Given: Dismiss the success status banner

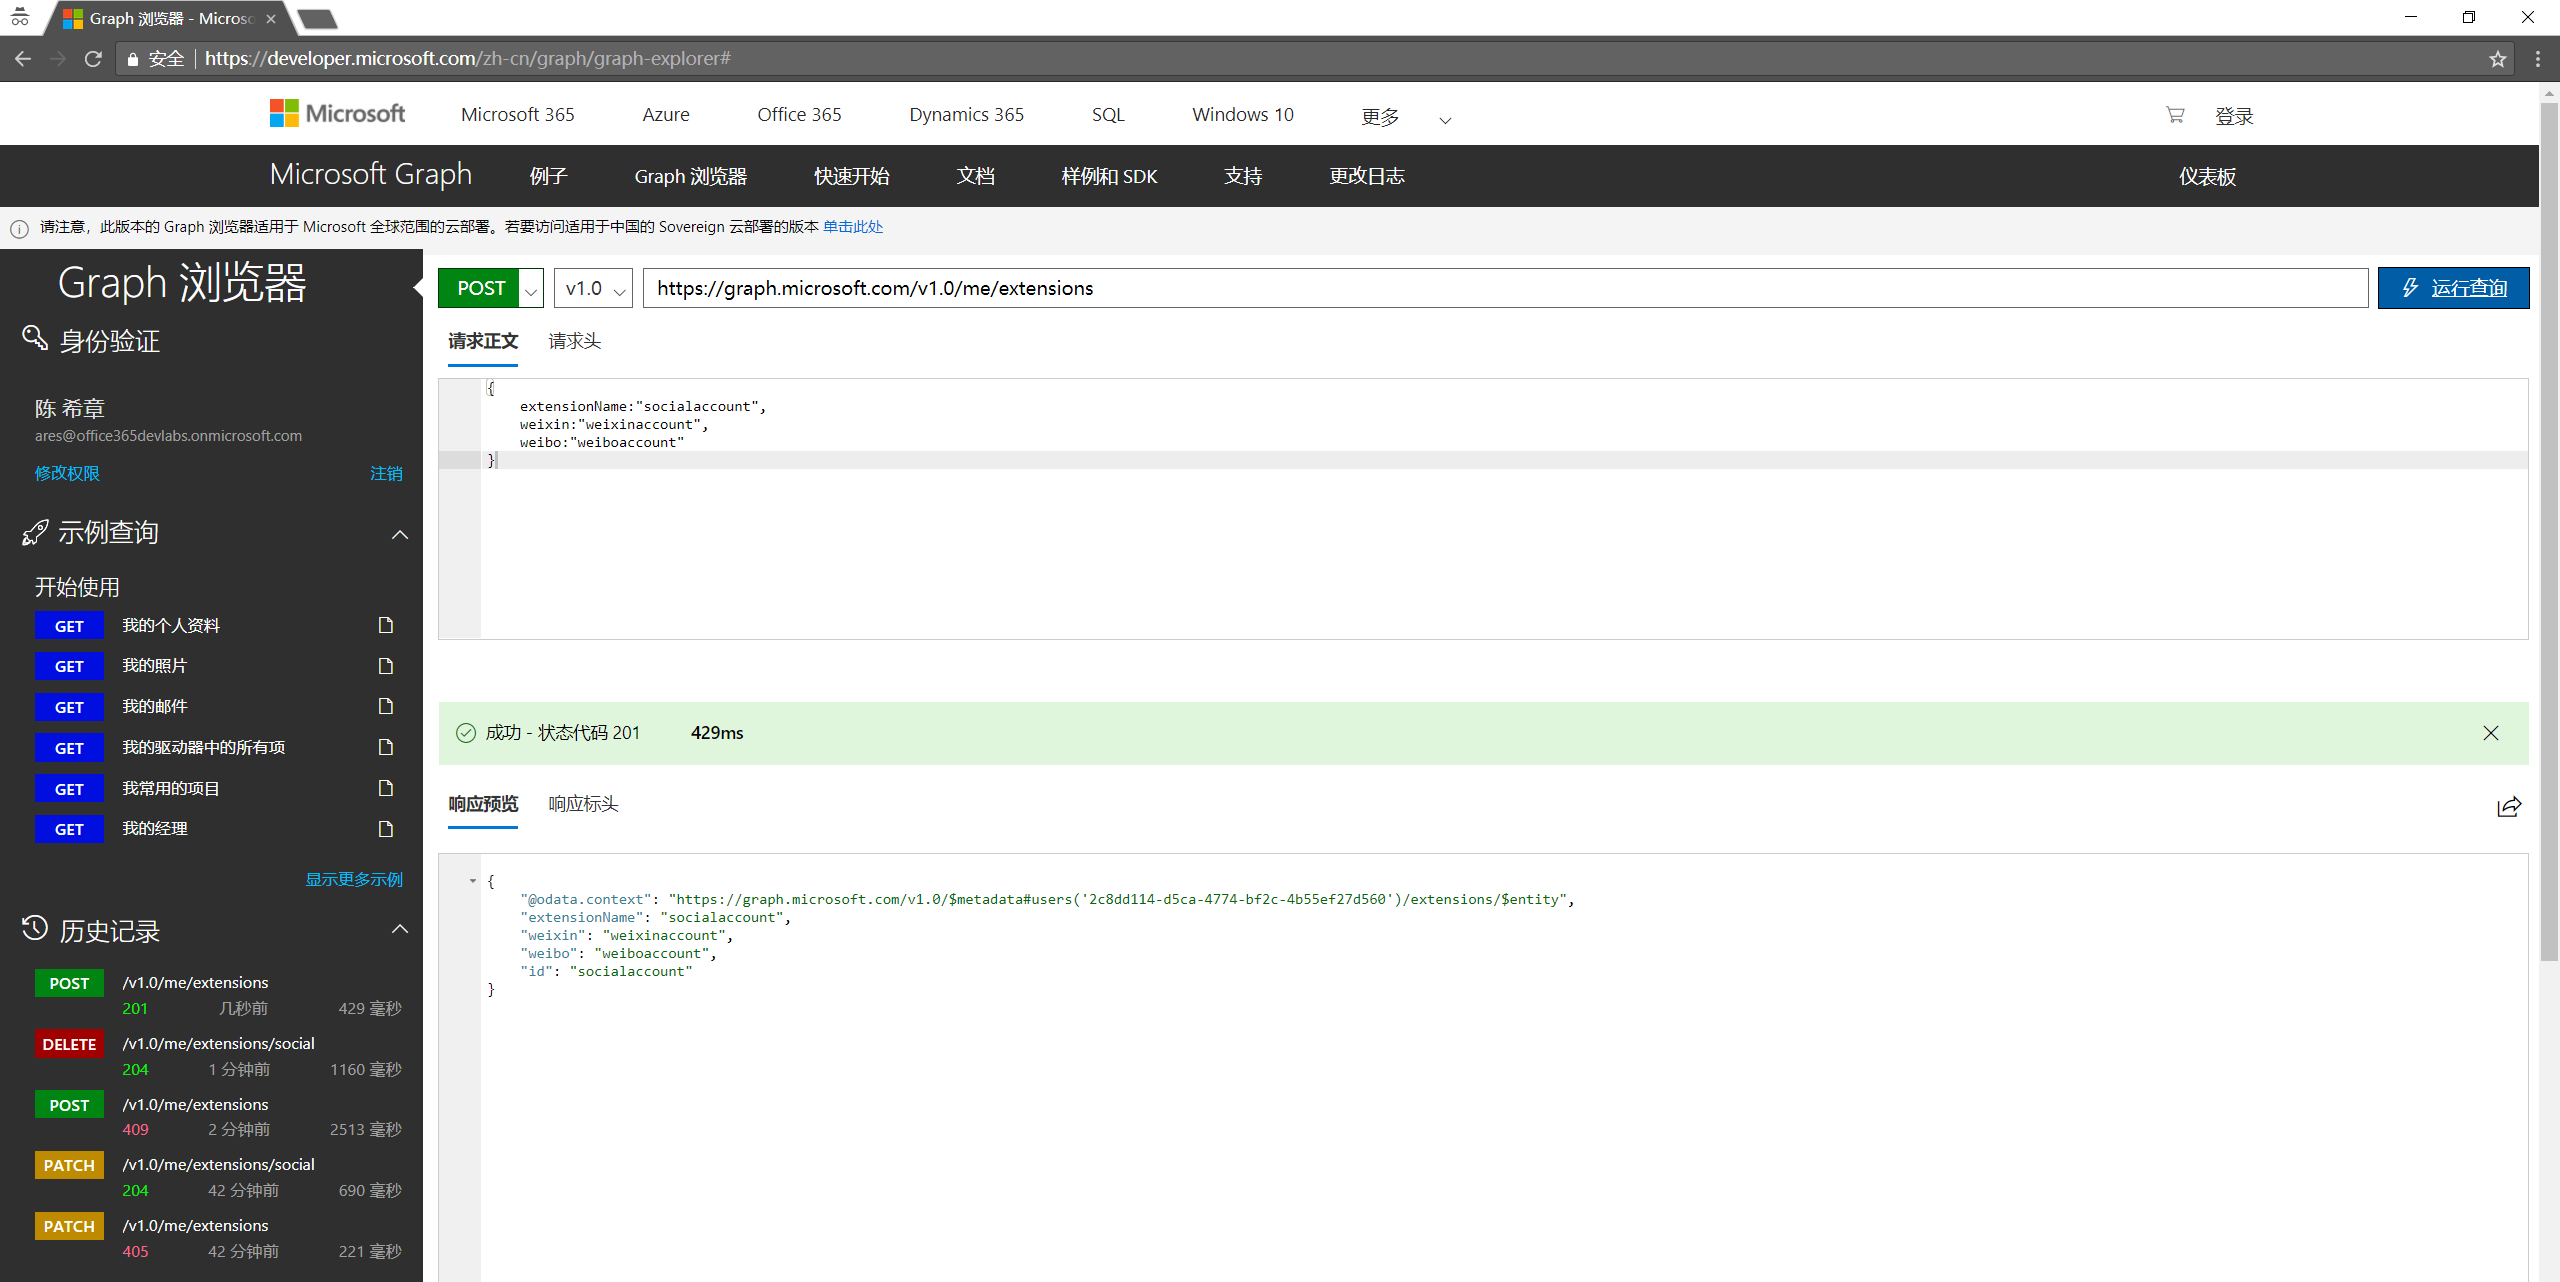Looking at the screenshot, I should tap(2490, 733).
